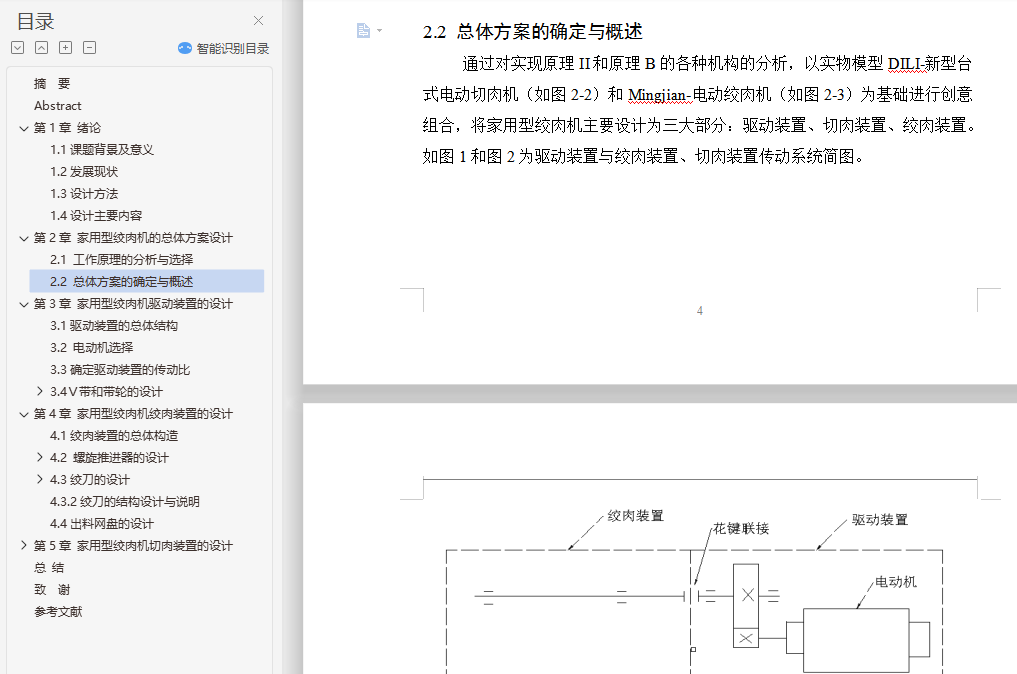Select 第 2 章 家用型绞肉机的总体方案设计
1017x674 pixels.
[133, 238]
